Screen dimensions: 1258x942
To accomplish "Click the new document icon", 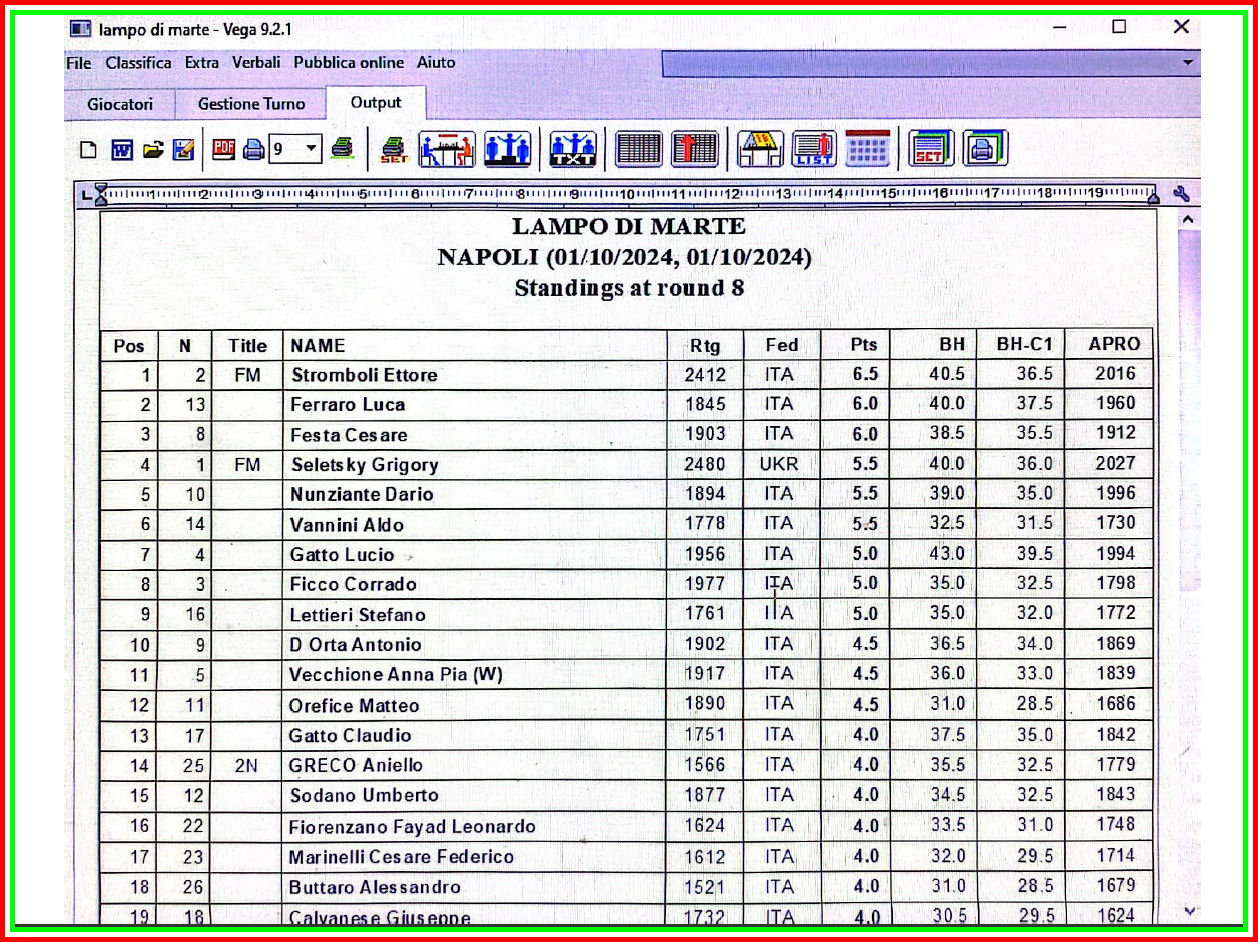I will tap(90, 150).
